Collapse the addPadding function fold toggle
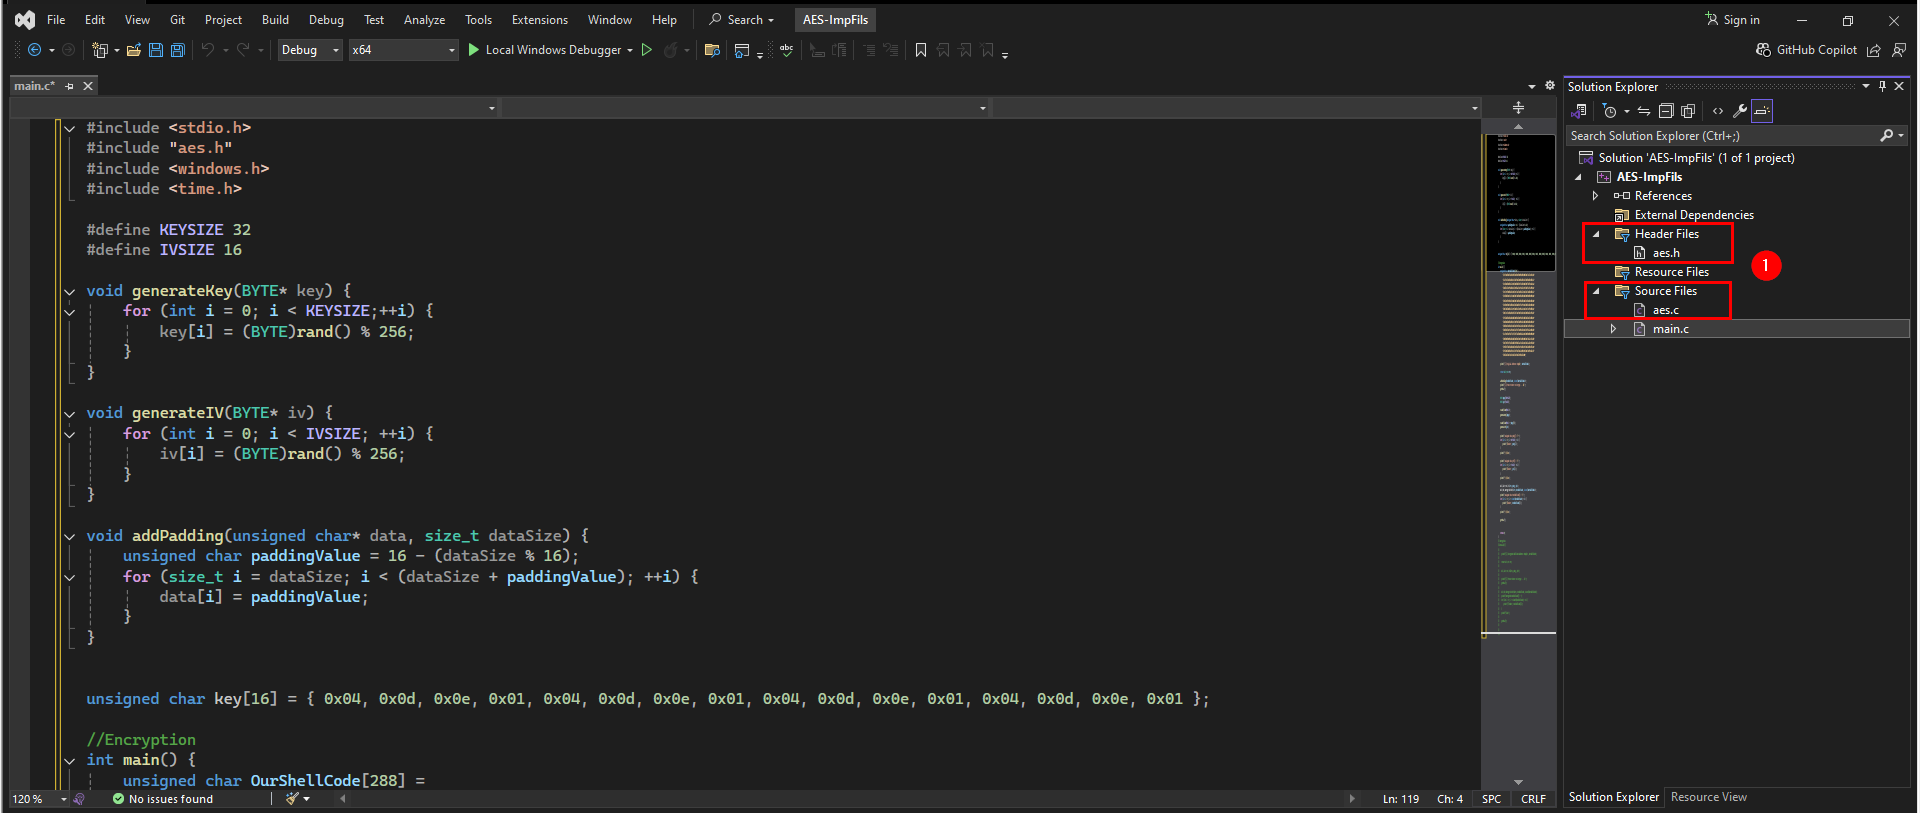This screenshot has height=813, width=1920. click(70, 536)
